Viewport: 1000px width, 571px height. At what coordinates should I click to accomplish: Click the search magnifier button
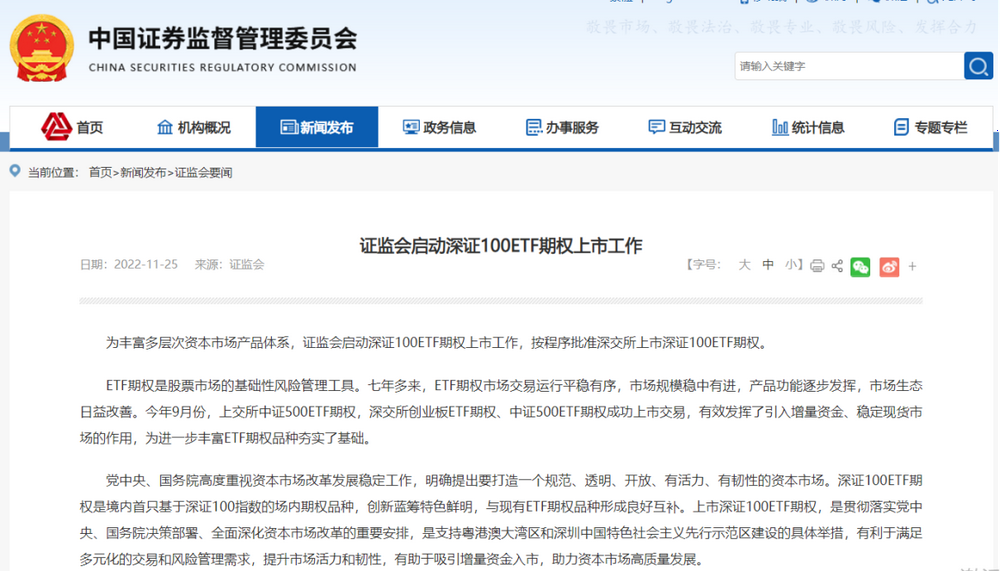click(x=978, y=66)
